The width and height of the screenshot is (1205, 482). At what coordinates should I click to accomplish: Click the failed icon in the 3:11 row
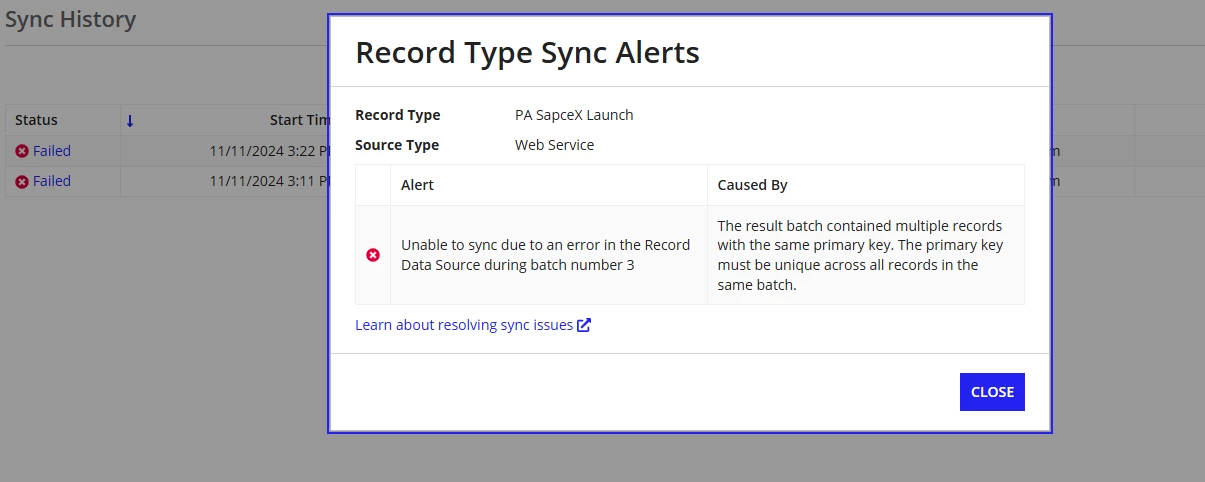pyautogui.click(x=22, y=181)
